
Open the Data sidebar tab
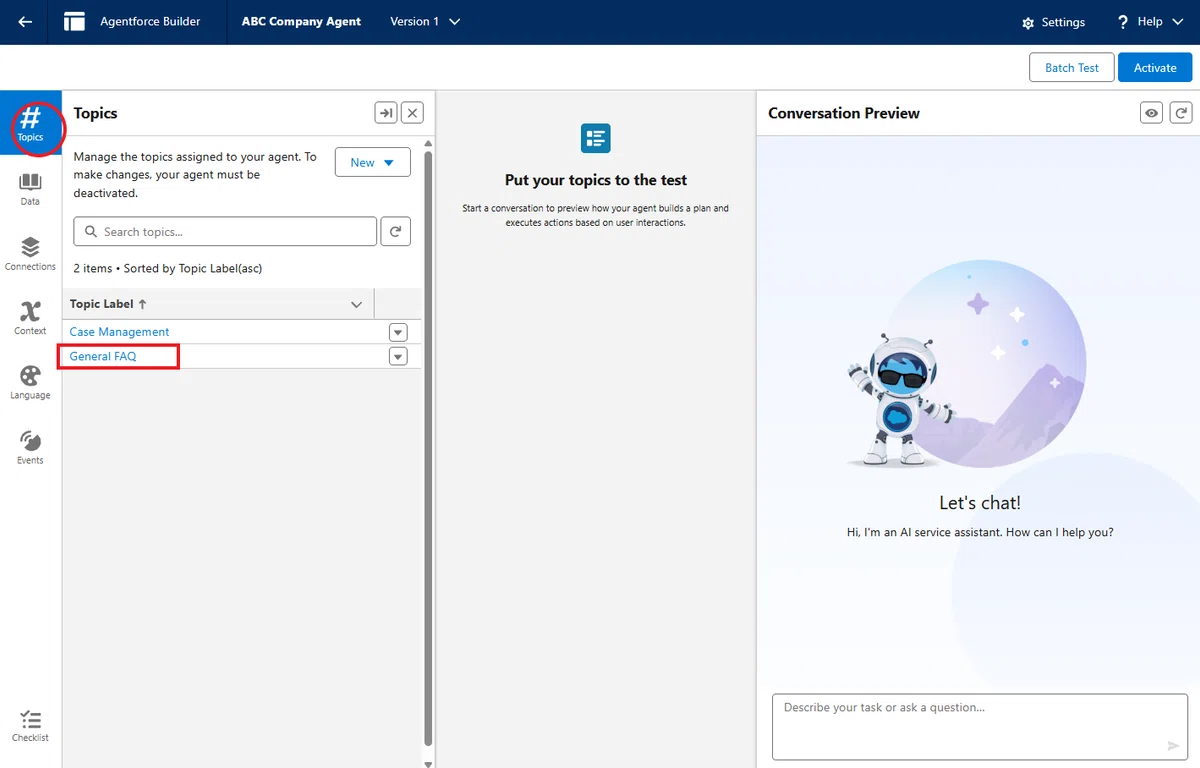30,189
